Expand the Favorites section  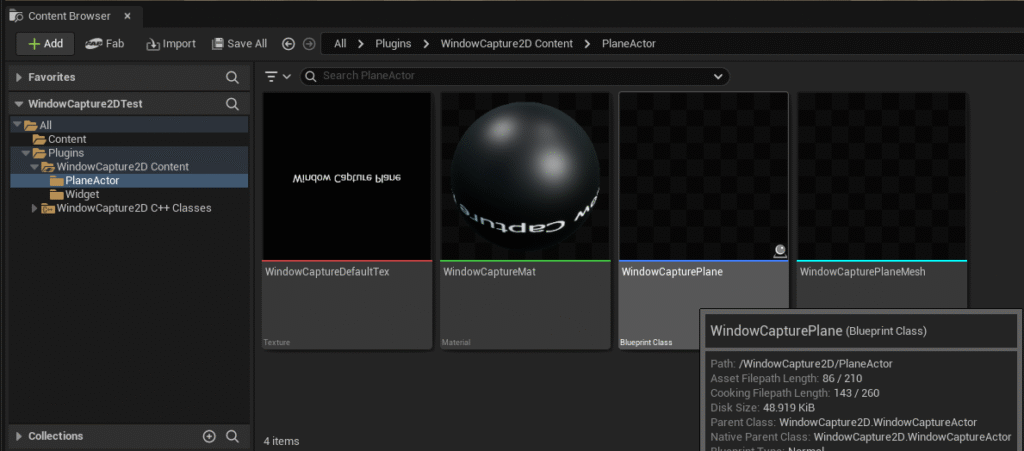19,77
